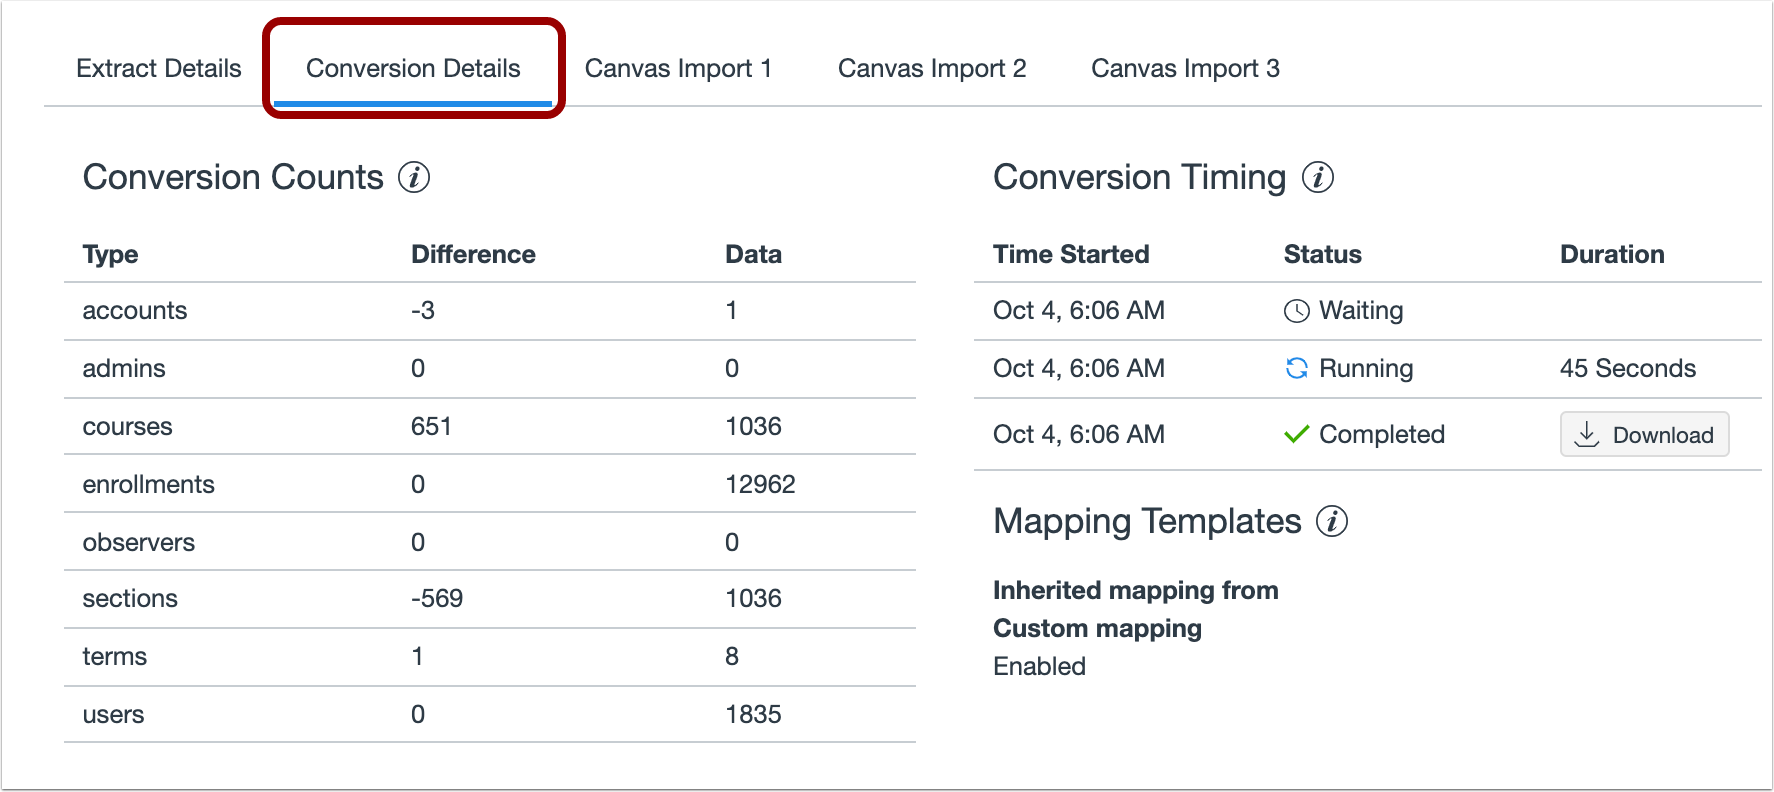Click the Conversion Counts info icon

pyautogui.click(x=414, y=177)
